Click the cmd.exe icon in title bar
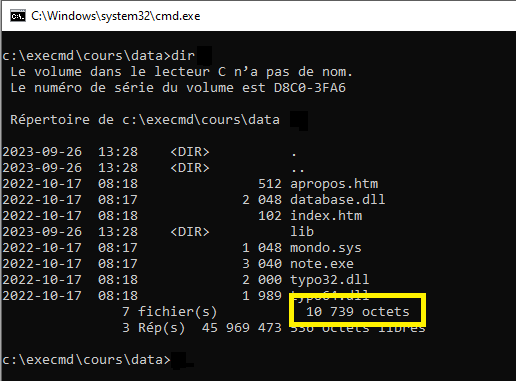 18,16
